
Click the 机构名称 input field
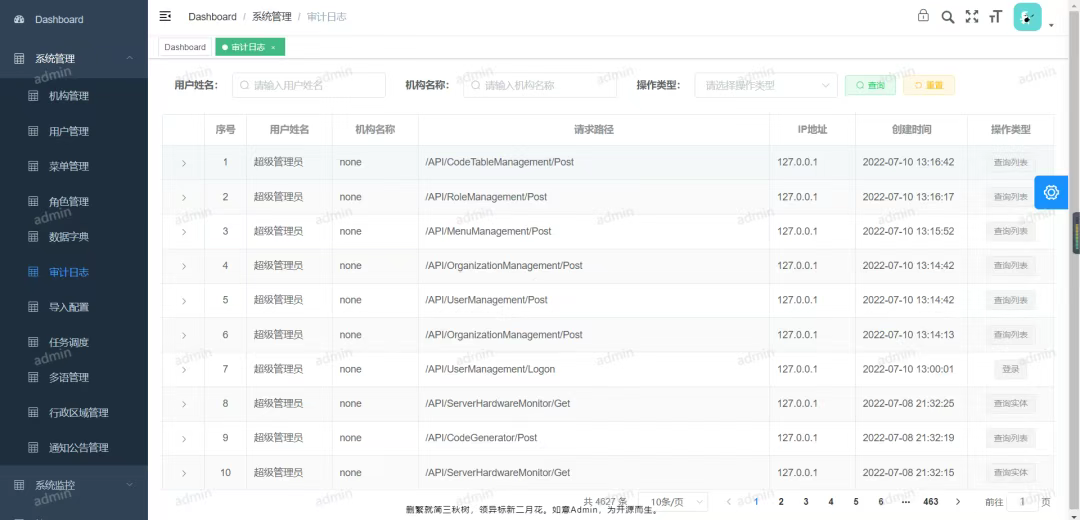point(540,85)
